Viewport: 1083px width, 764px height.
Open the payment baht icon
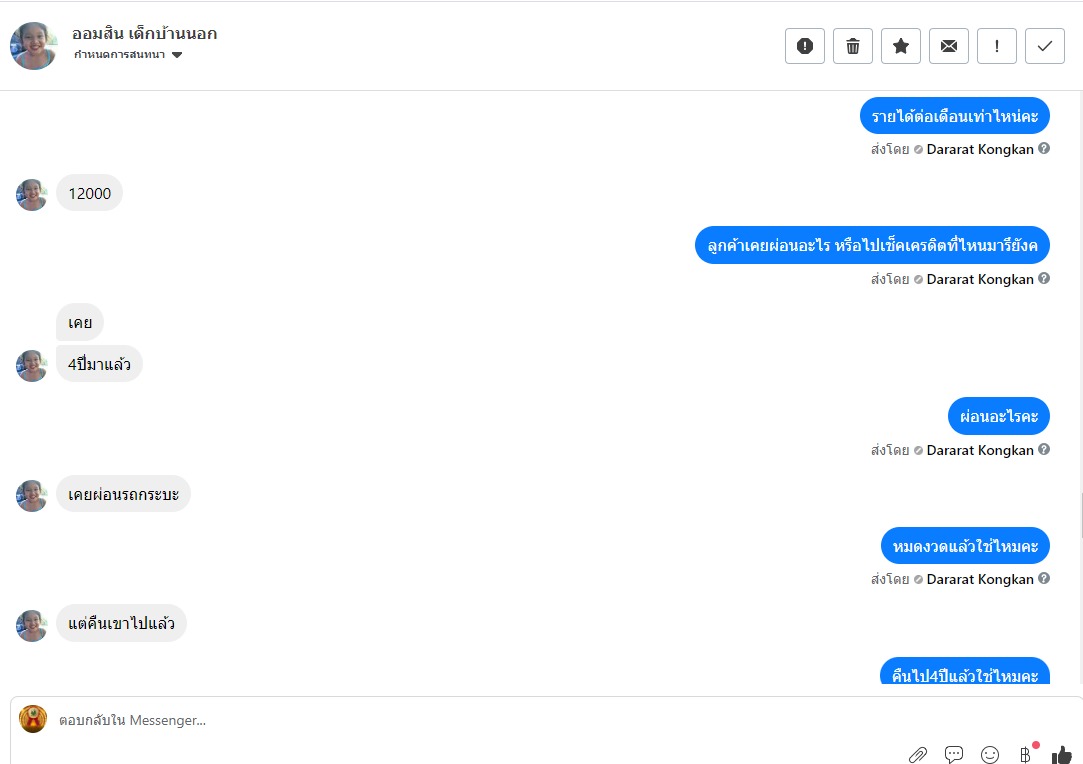pos(1026,754)
